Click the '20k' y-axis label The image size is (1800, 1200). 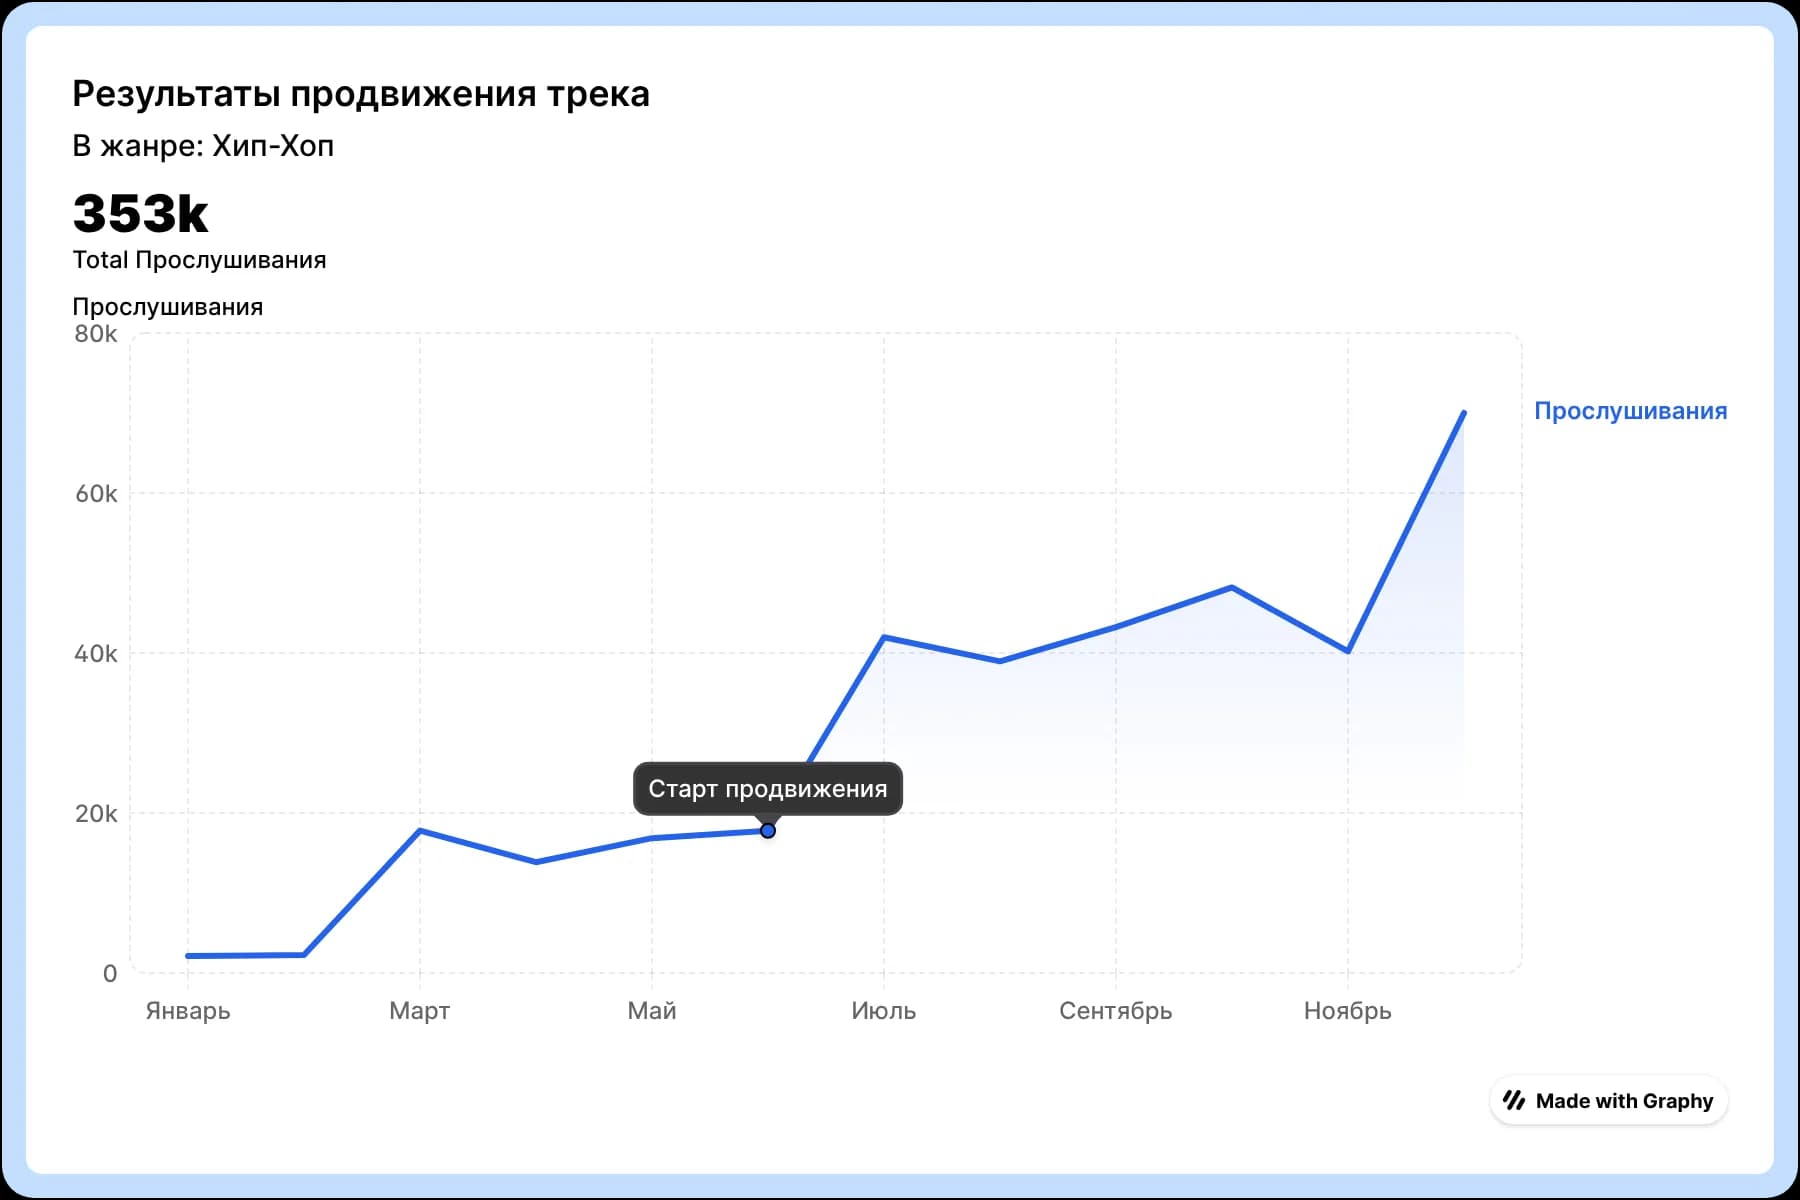96,814
